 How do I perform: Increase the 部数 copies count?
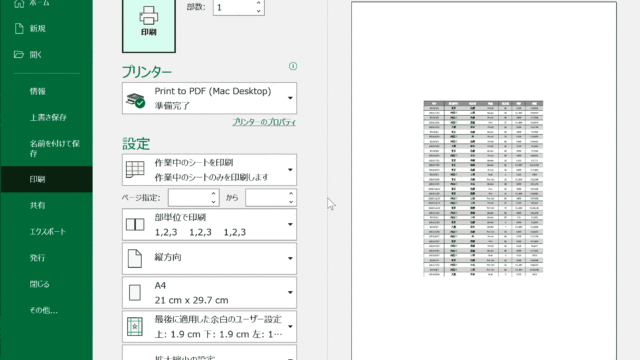click(258, 3)
